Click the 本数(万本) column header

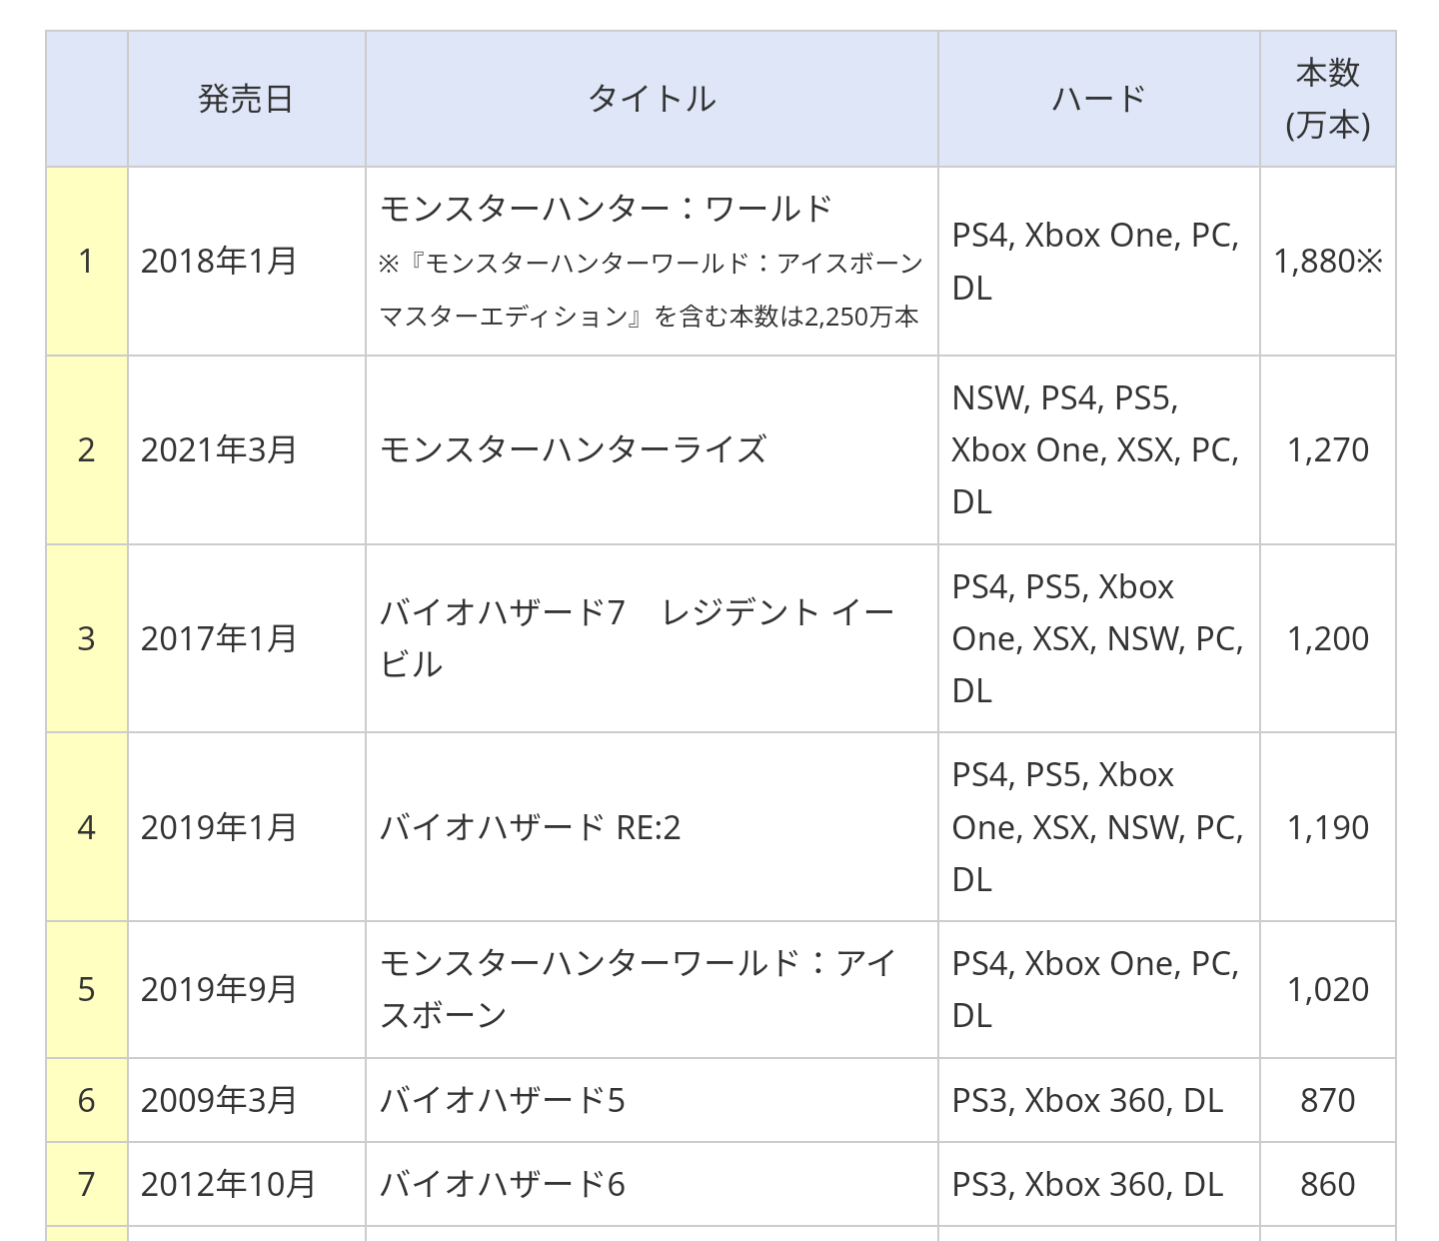tap(1328, 99)
